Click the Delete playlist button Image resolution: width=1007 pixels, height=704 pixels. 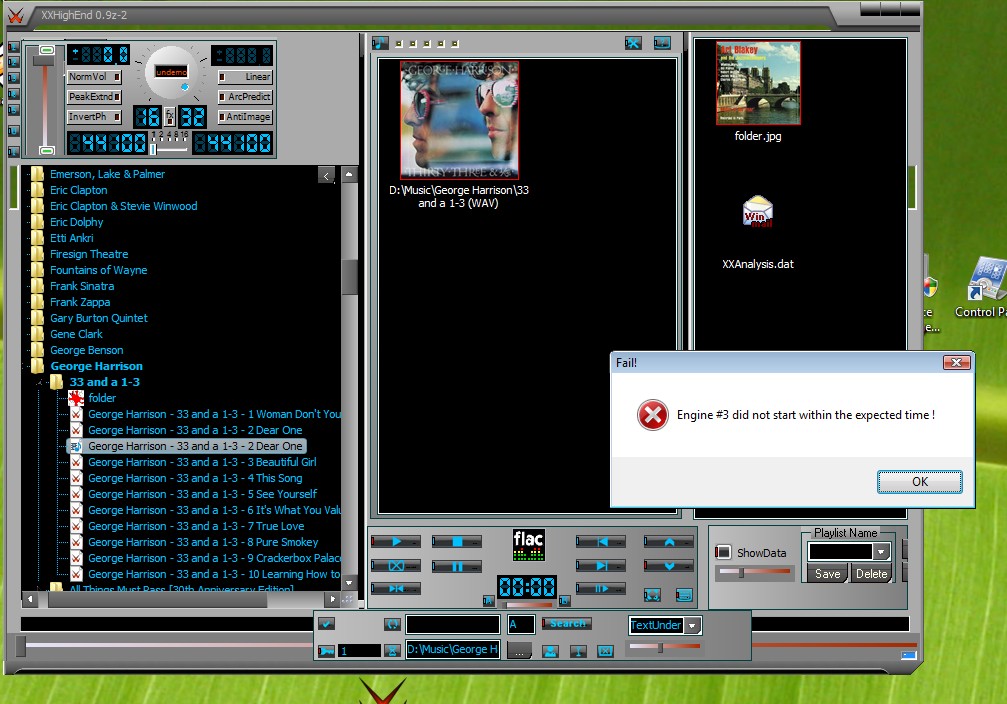pos(871,574)
